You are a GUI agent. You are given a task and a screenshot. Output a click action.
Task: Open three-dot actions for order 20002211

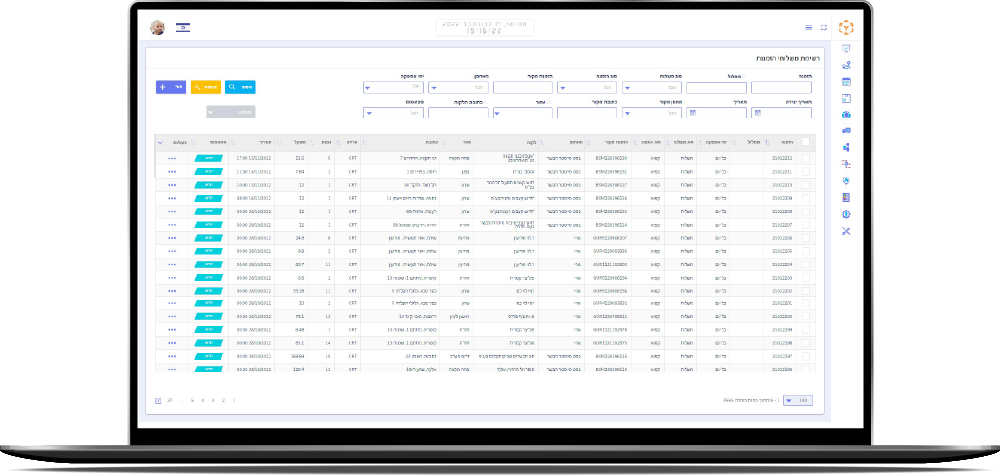[172, 171]
